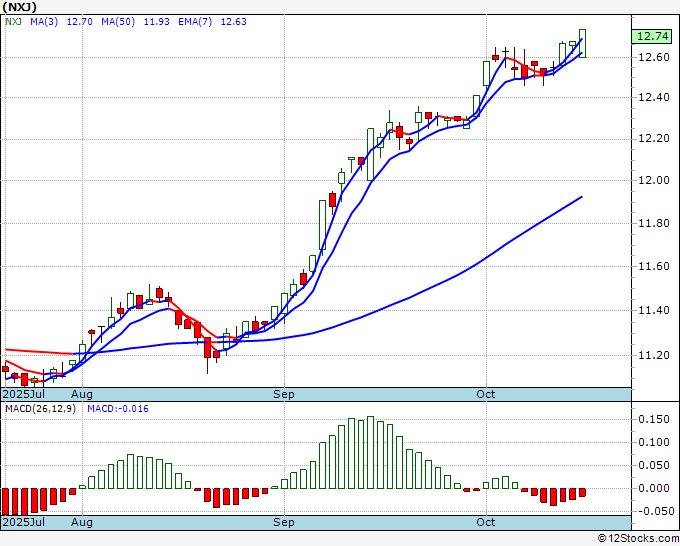Click the 12.40 price axis label
680x546 pixels.
pos(654,97)
